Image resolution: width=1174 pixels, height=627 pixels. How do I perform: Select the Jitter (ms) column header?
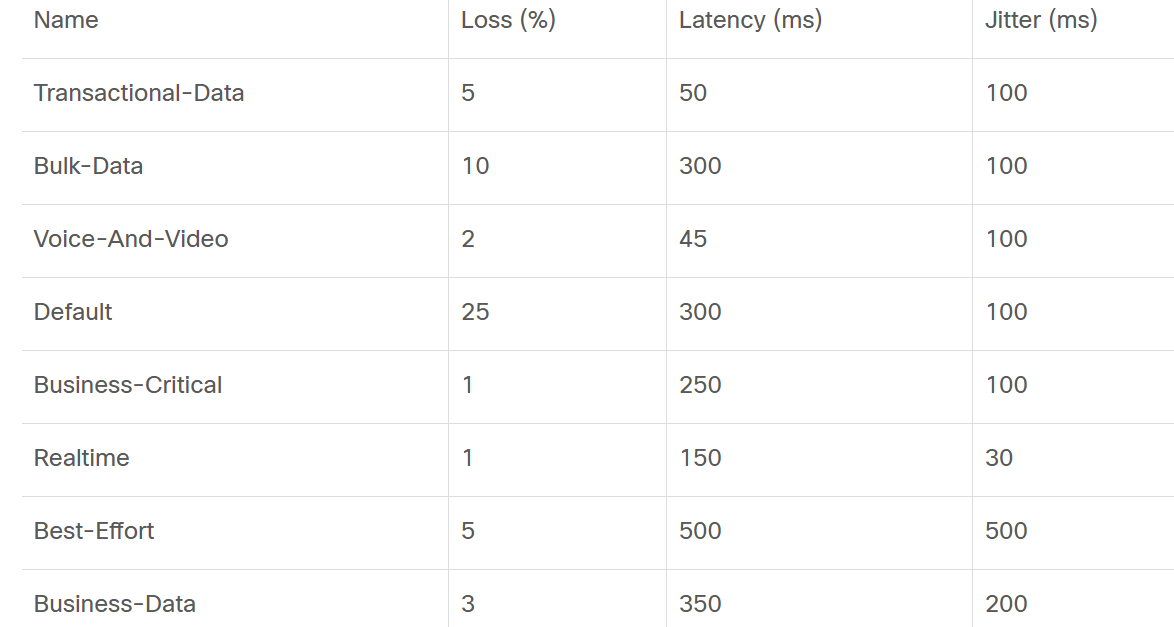click(1041, 20)
